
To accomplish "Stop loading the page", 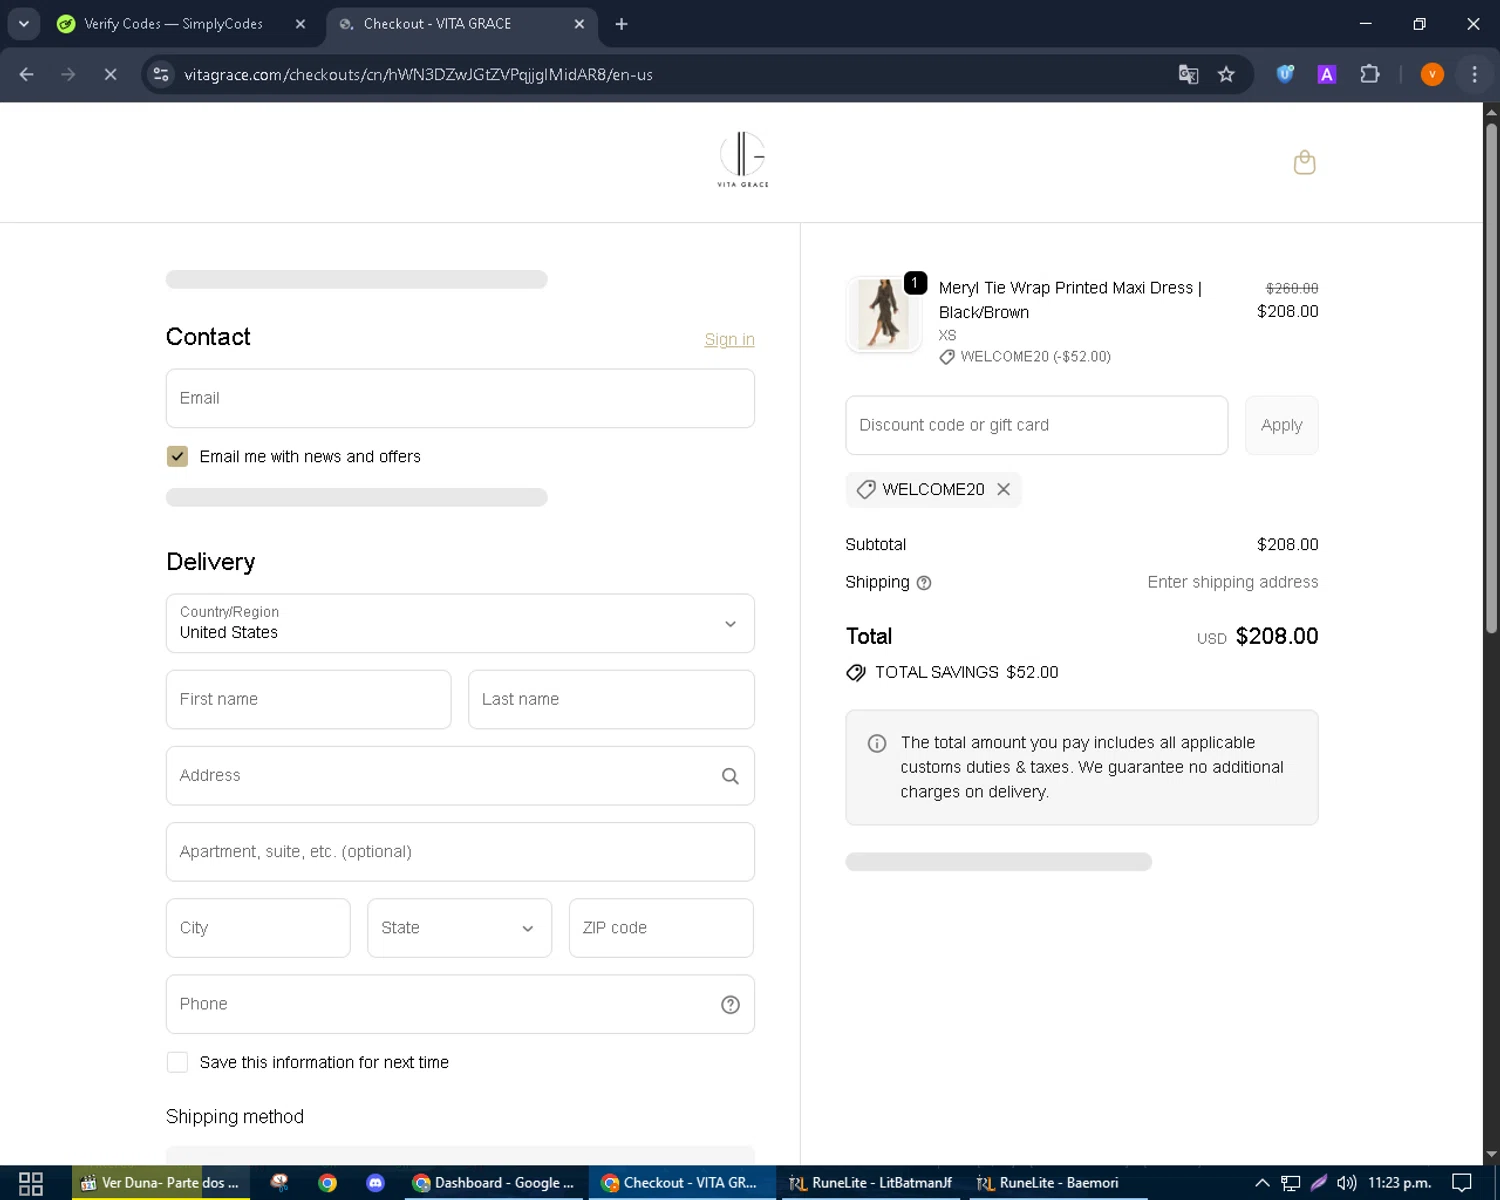I will coord(110,74).
